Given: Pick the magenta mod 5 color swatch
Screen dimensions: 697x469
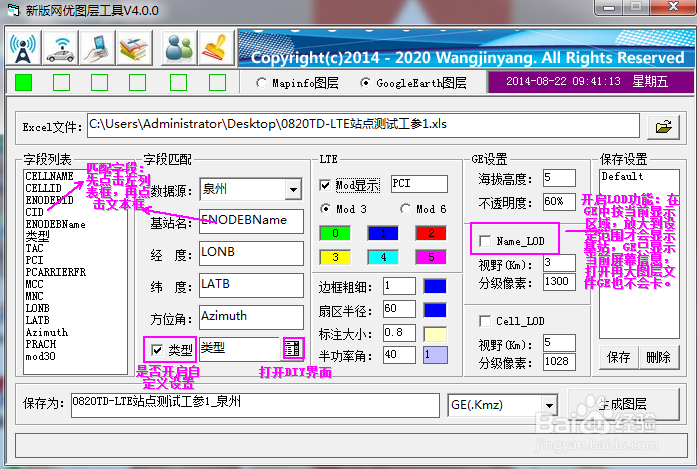Looking at the screenshot, I should (x=431, y=257).
